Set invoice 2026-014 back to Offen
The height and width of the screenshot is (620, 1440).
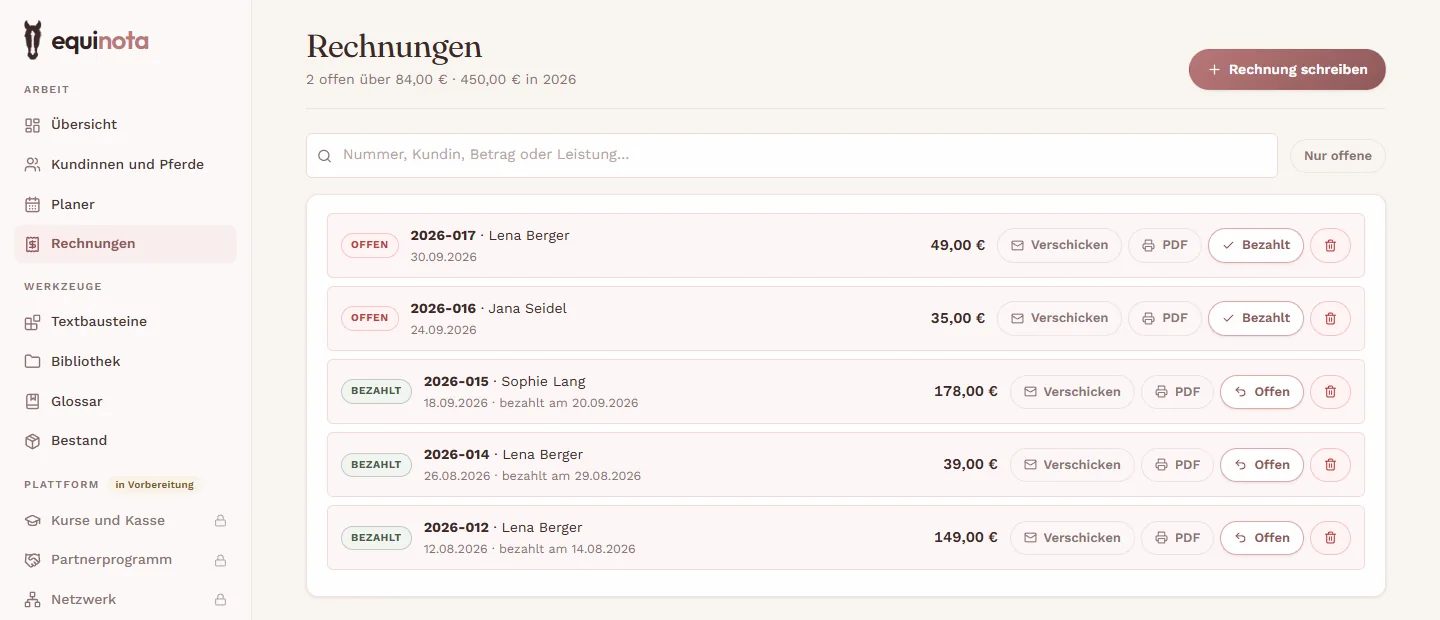pyautogui.click(x=1262, y=465)
